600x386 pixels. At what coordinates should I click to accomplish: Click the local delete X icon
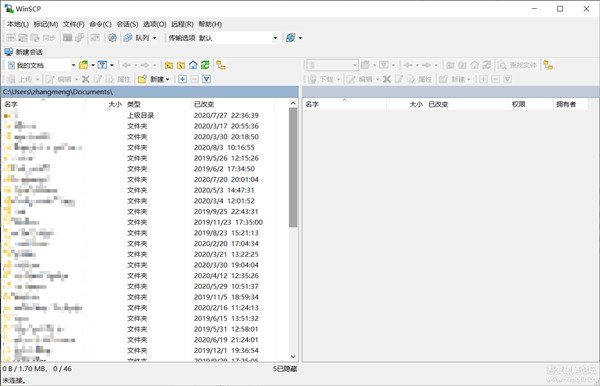point(86,79)
